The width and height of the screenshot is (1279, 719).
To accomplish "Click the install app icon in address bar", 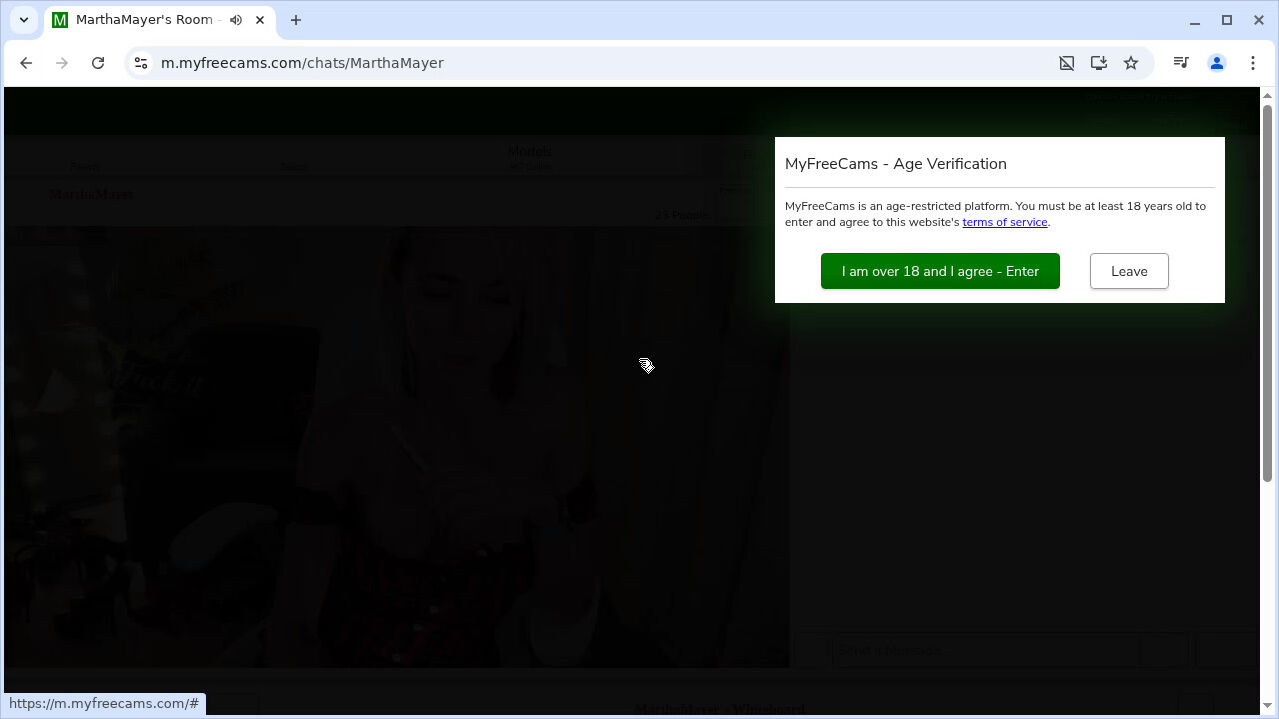I will point(1099,63).
